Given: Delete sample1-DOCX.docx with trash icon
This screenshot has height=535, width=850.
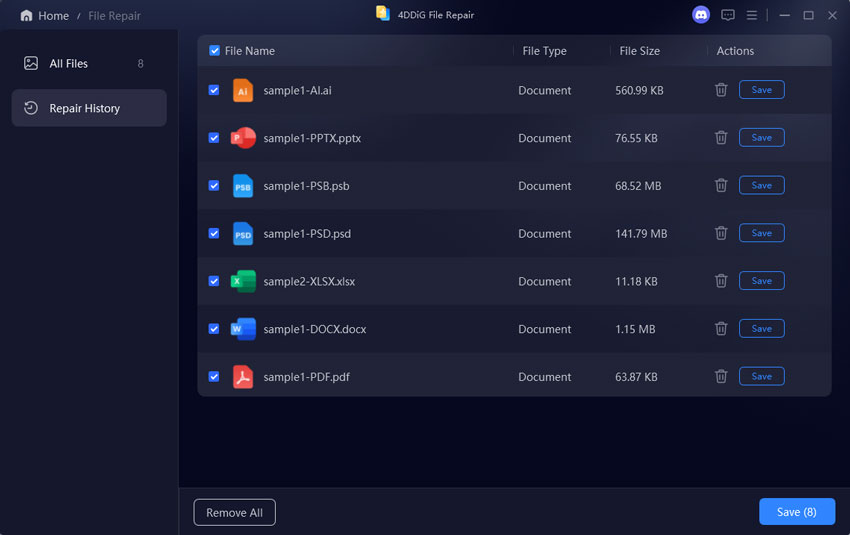Looking at the screenshot, I should click(x=720, y=328).
